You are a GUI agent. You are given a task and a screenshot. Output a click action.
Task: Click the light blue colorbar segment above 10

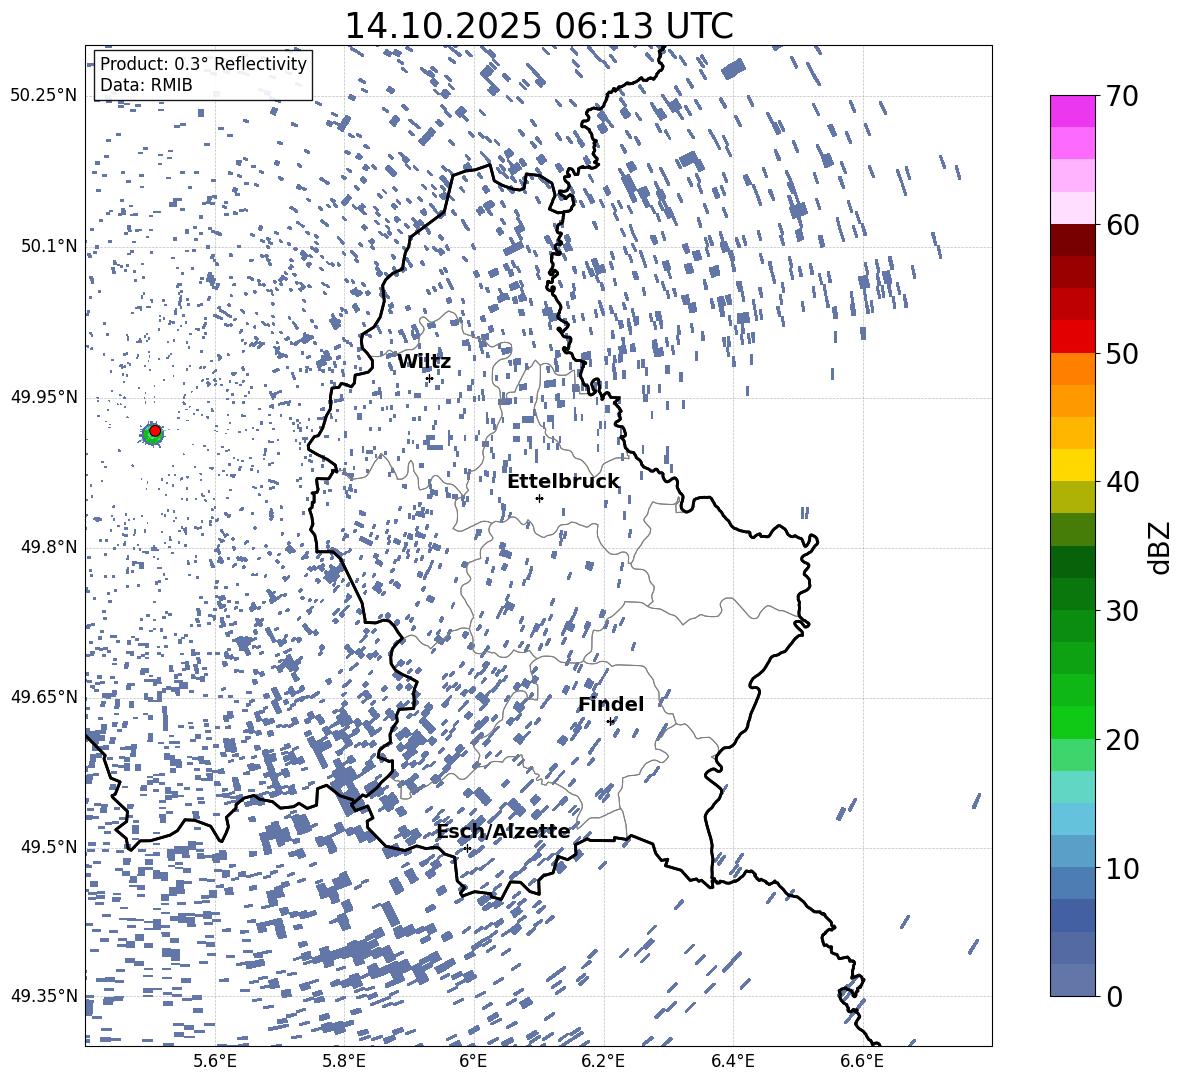(1072, 819)
